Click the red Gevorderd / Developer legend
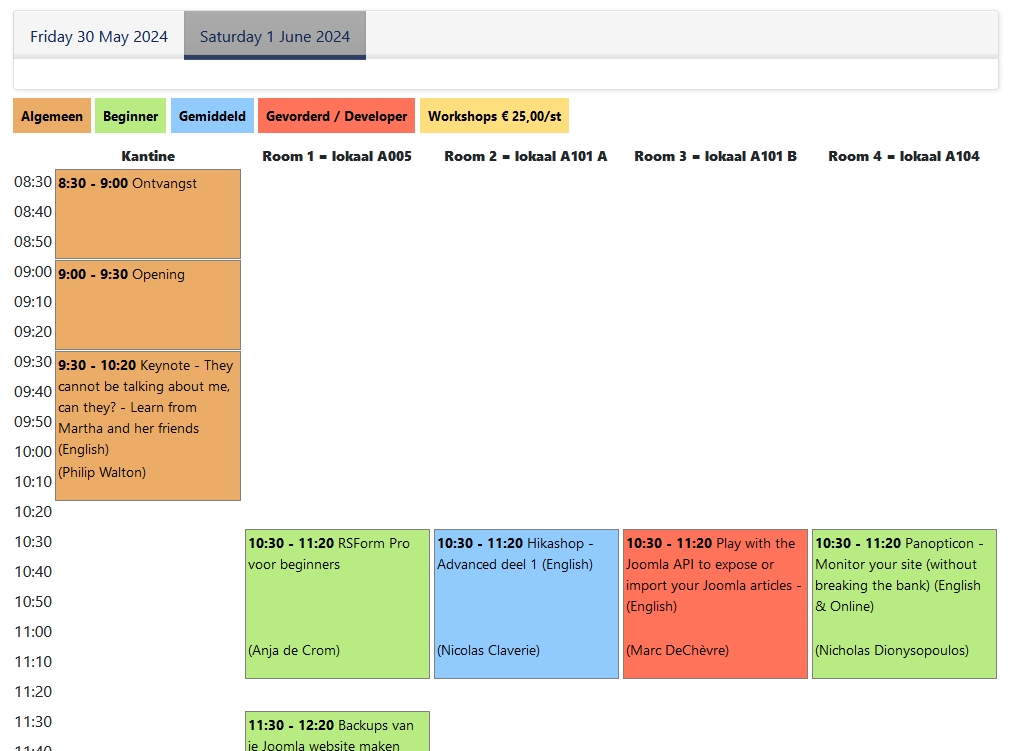The width and height of the screenshot is (1011, 751). [x=336, y=116]
